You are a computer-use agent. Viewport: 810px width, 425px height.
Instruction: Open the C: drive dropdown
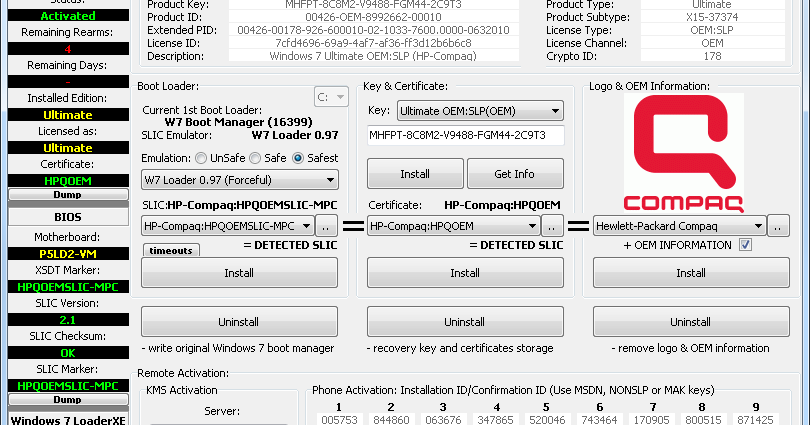(331, 97)
